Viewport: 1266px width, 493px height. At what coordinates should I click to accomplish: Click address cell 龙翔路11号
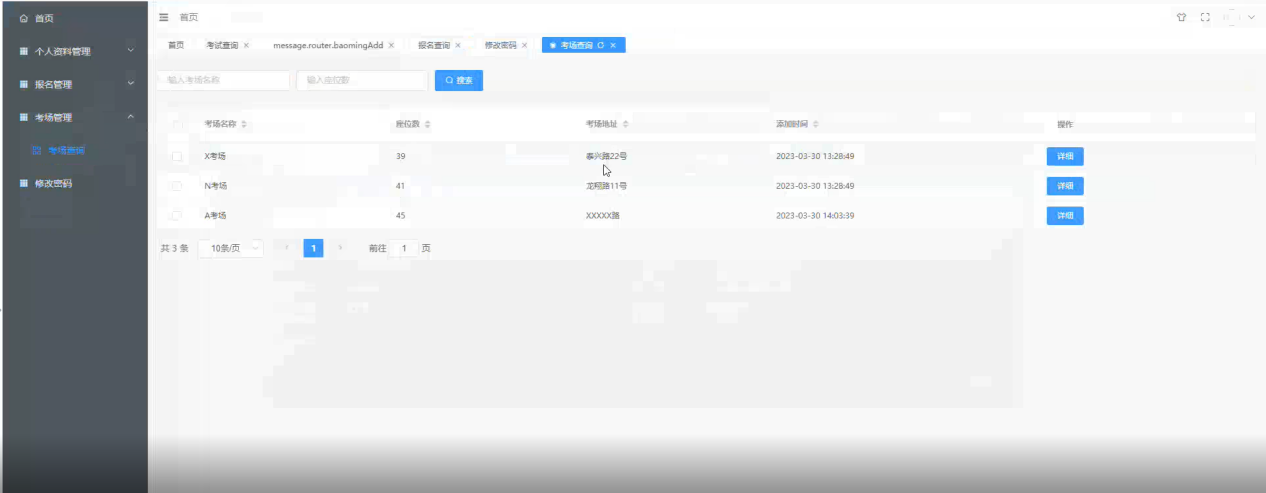click(606, 186)
